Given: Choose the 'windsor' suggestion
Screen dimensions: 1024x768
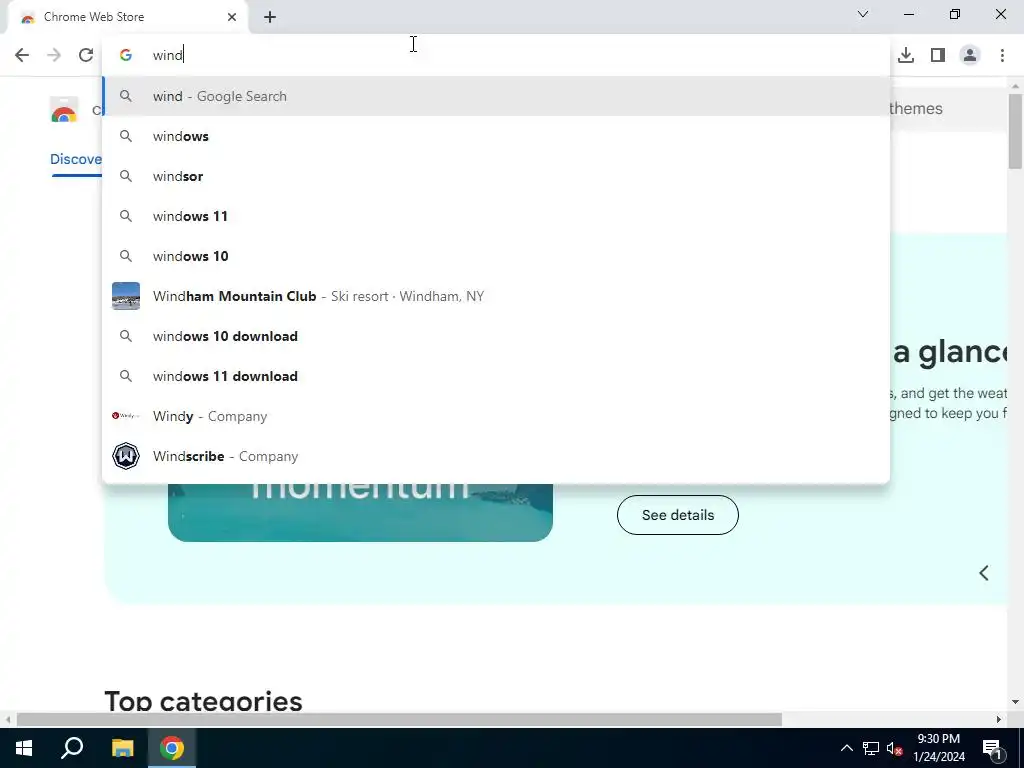Looking at the screenshot, I should pos(496,176).
